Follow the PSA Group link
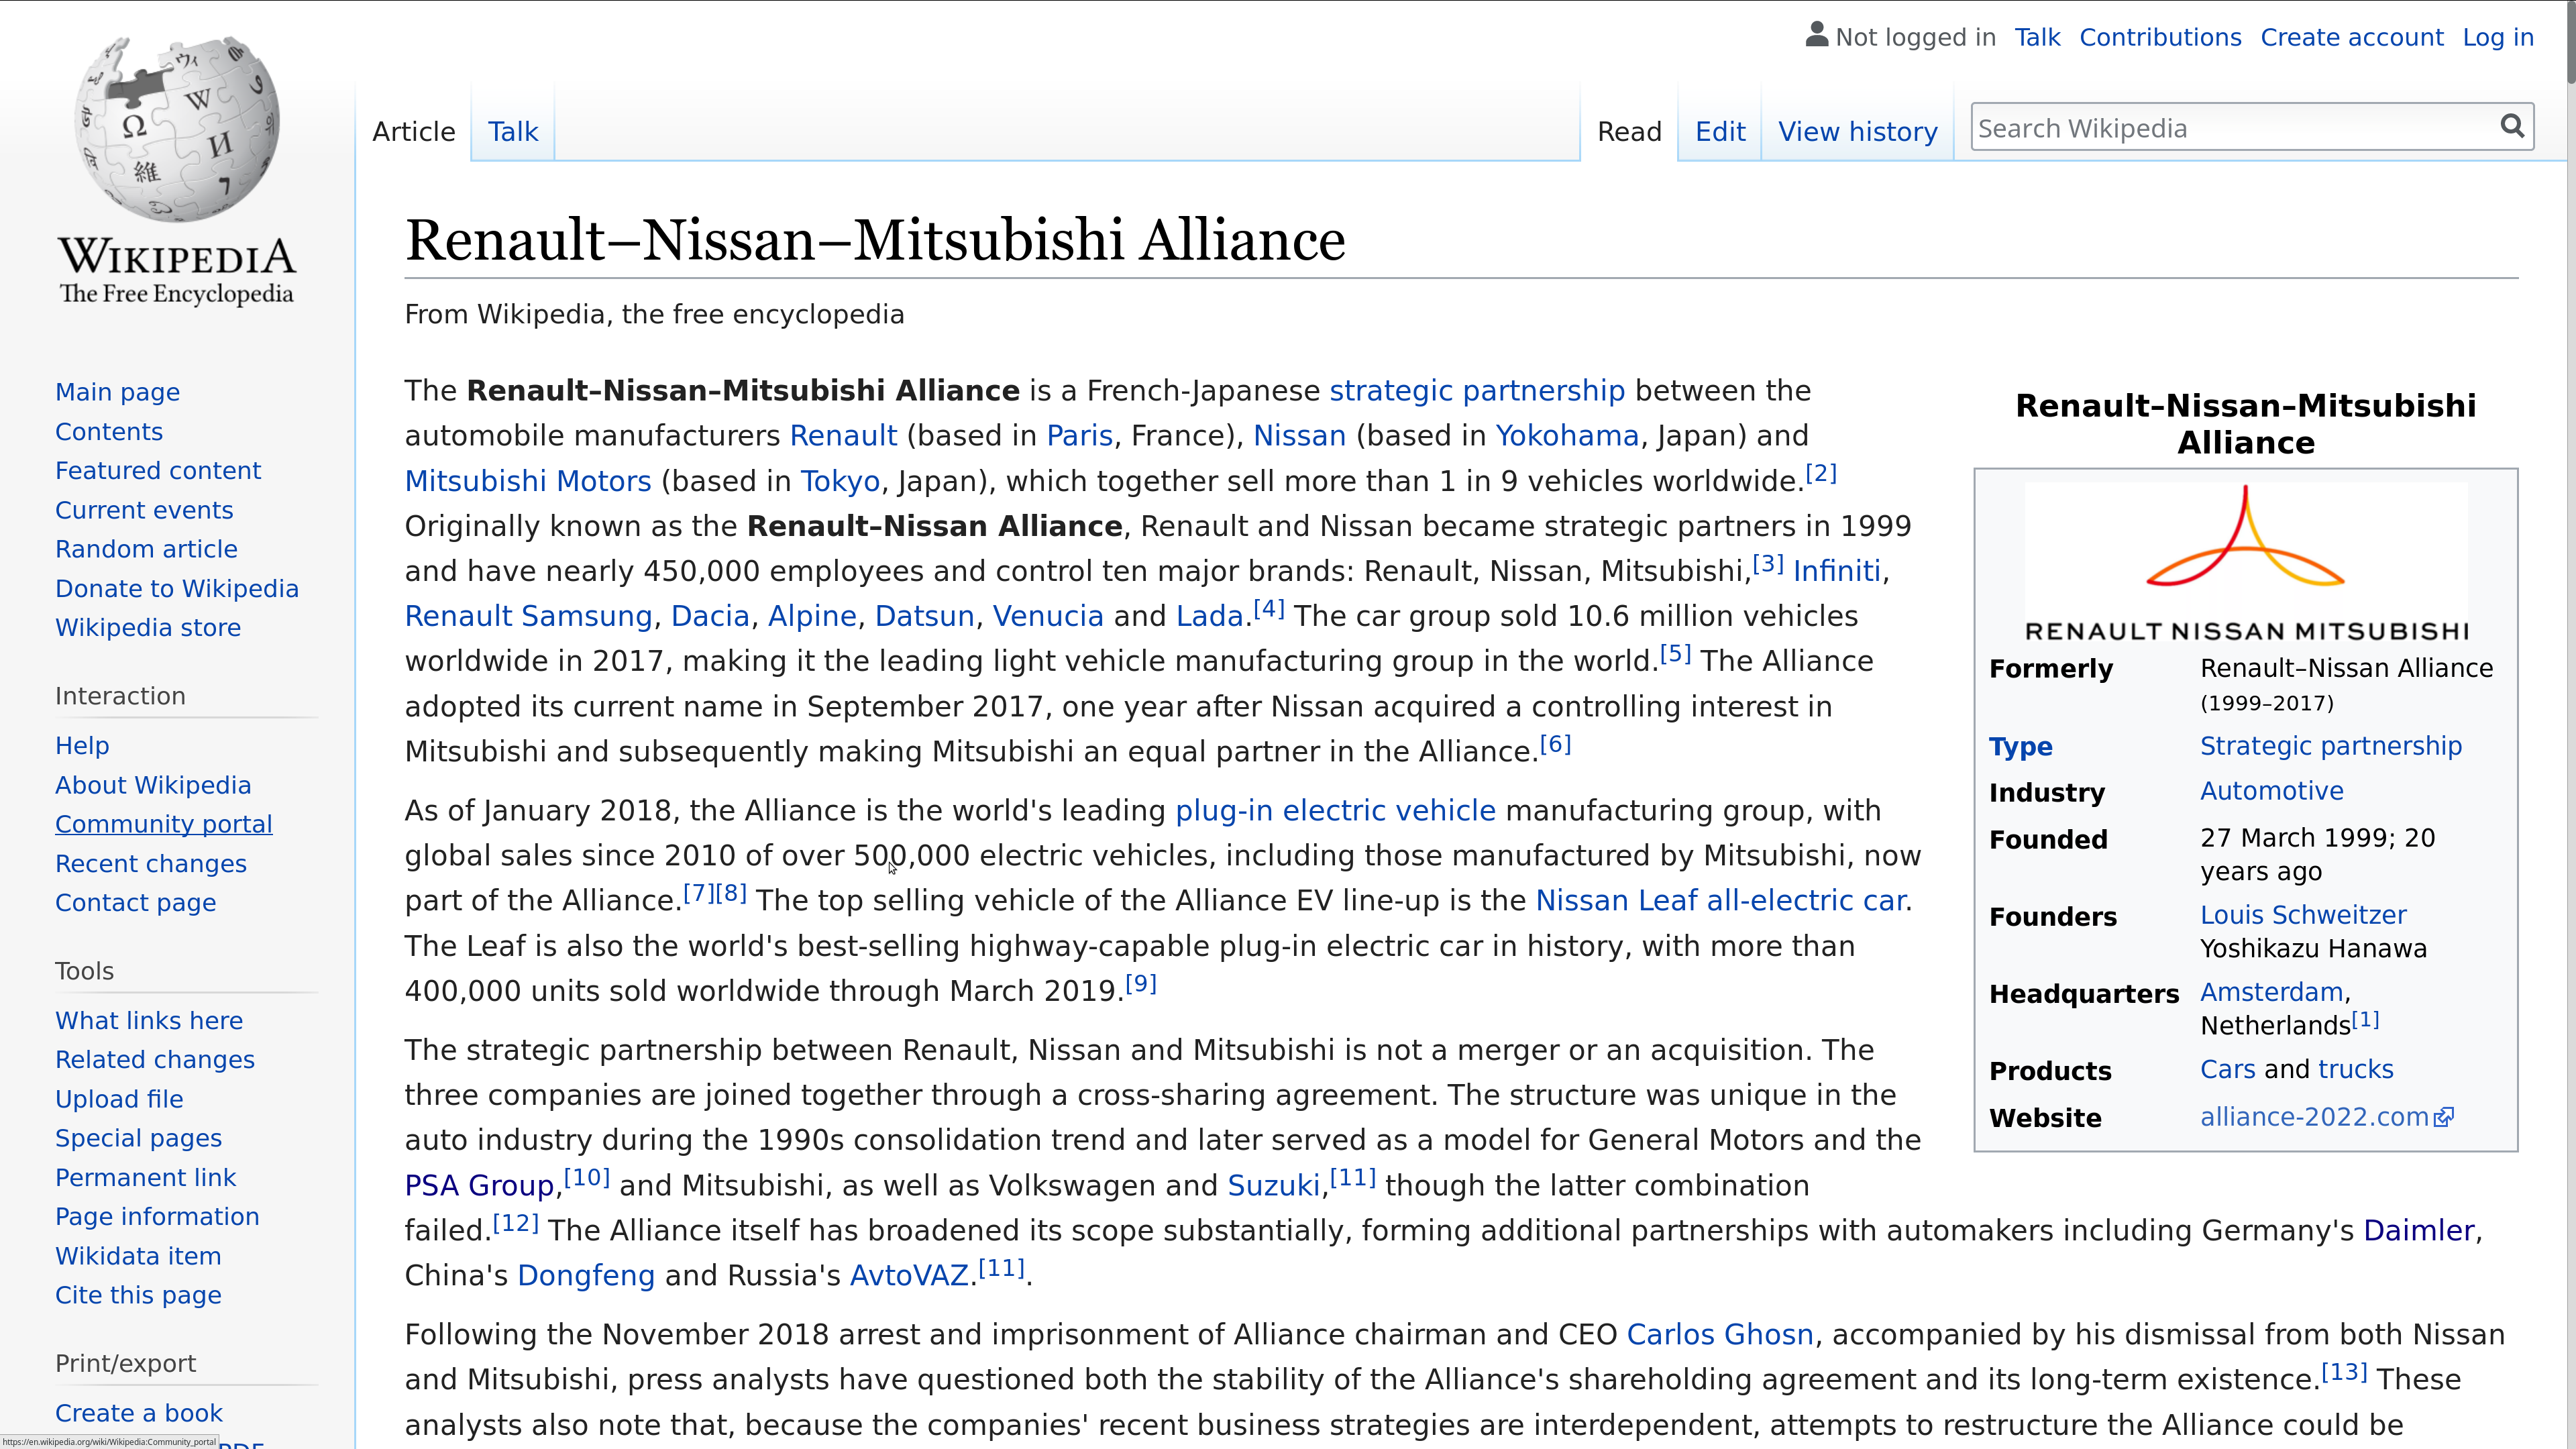Screen dimensions: 2576x1449 click(479, 1186)
